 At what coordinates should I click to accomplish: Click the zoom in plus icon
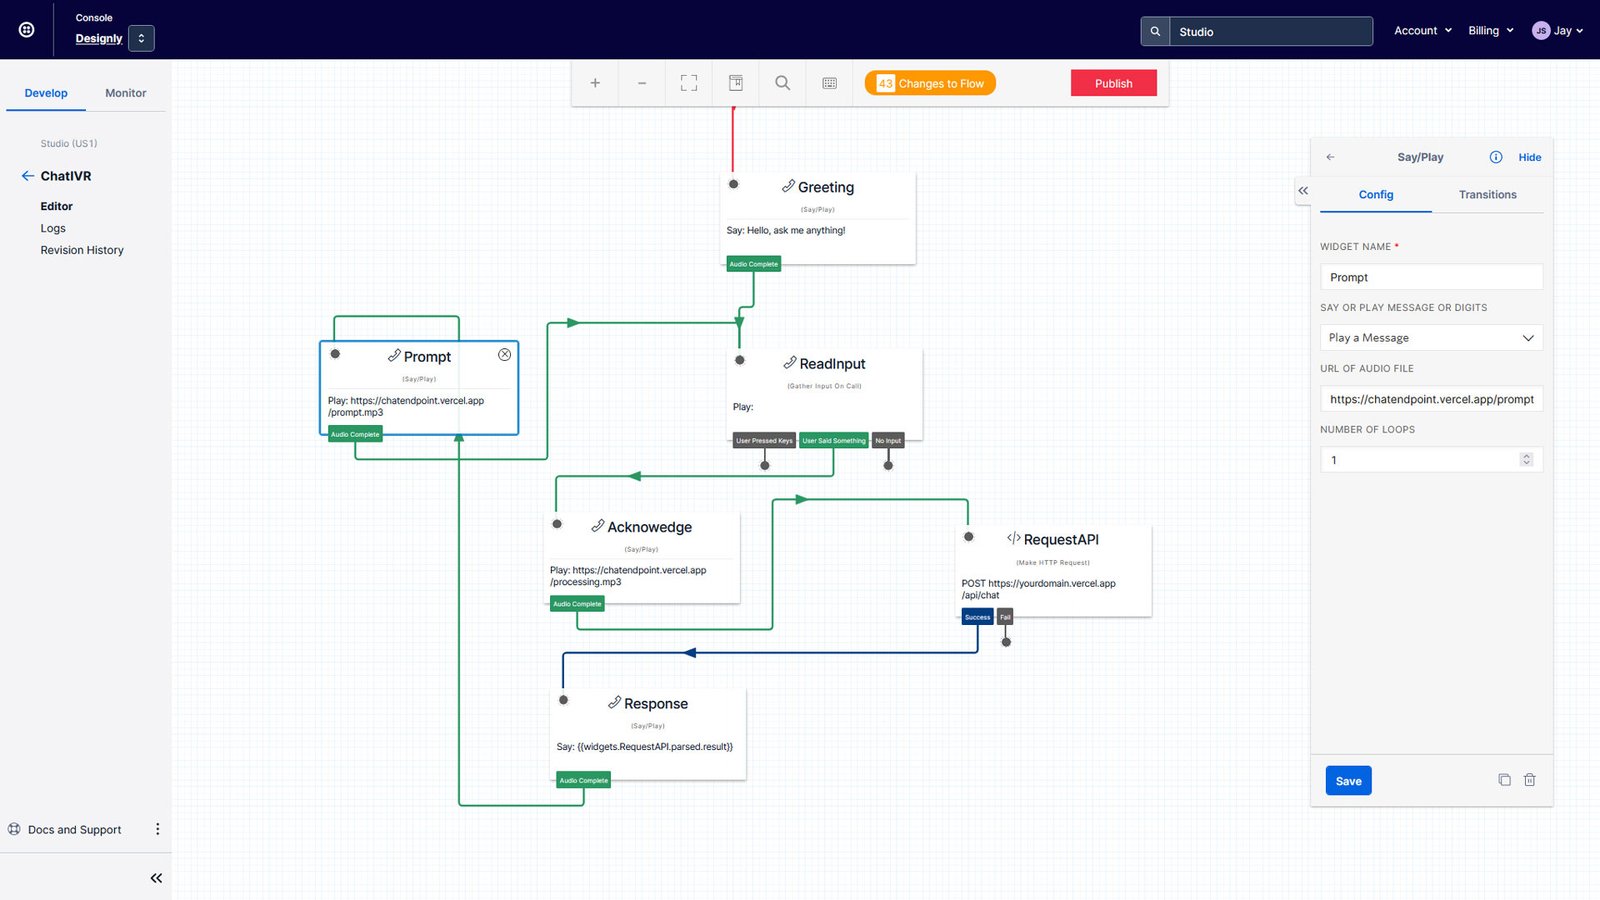[595, 83]
